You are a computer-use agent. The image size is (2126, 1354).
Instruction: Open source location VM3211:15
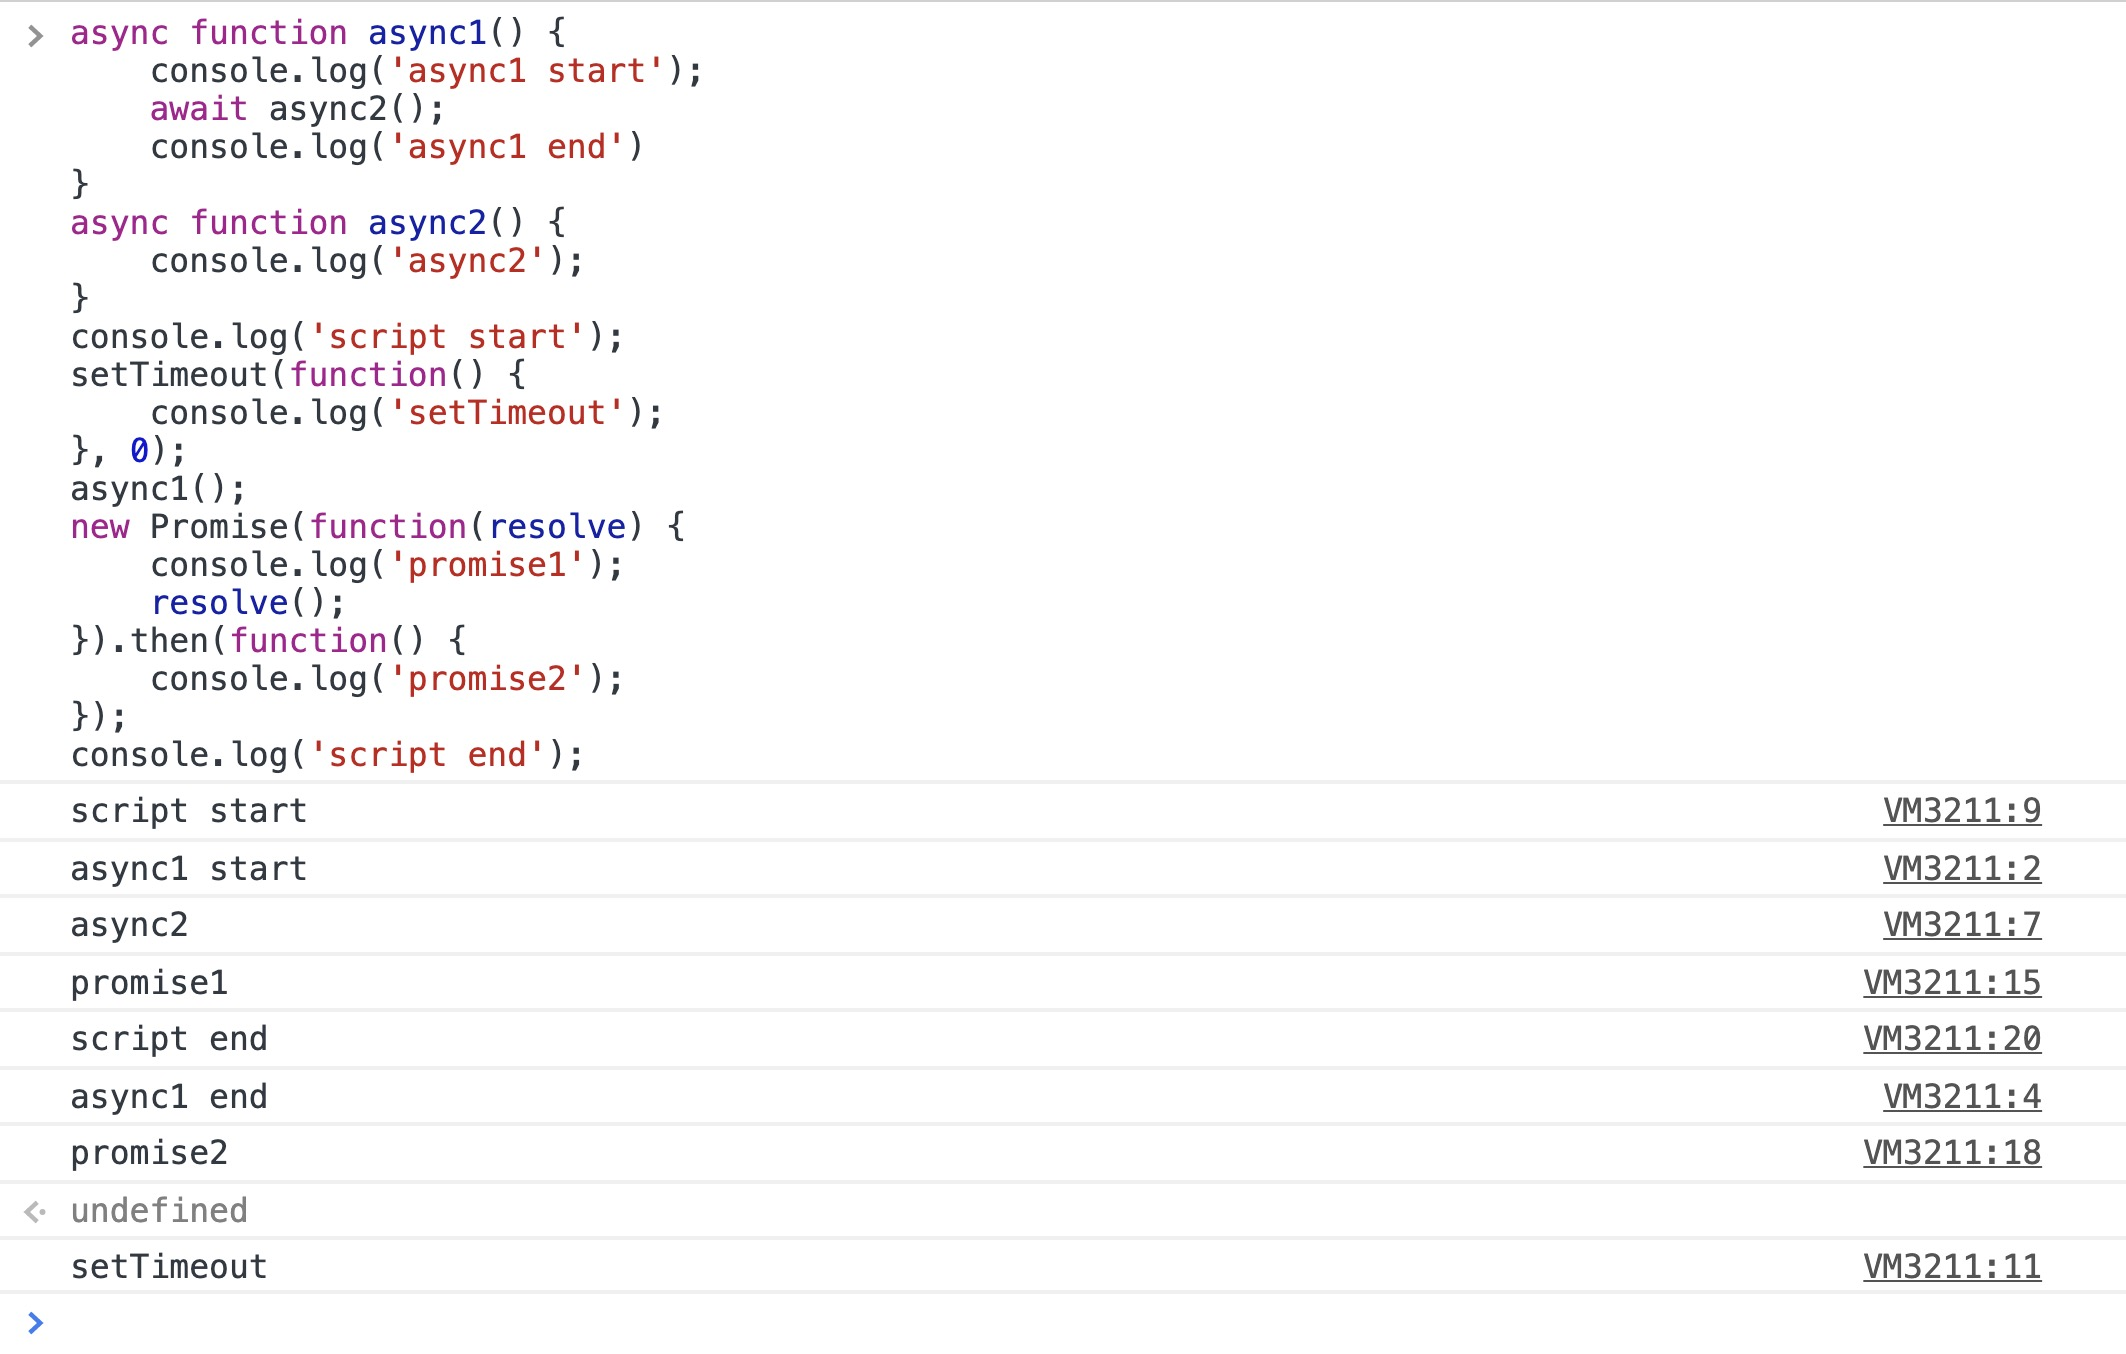click(1951, 983)
